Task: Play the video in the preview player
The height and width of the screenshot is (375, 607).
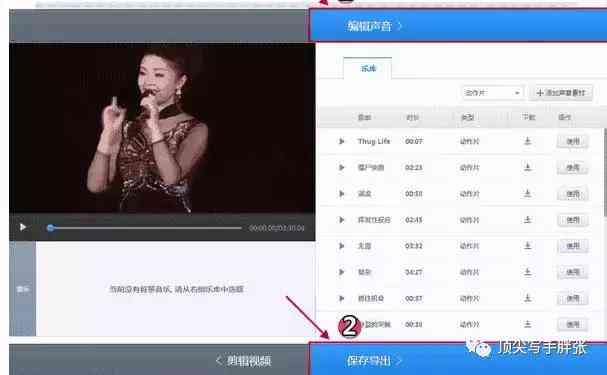Action: (23, 227)
